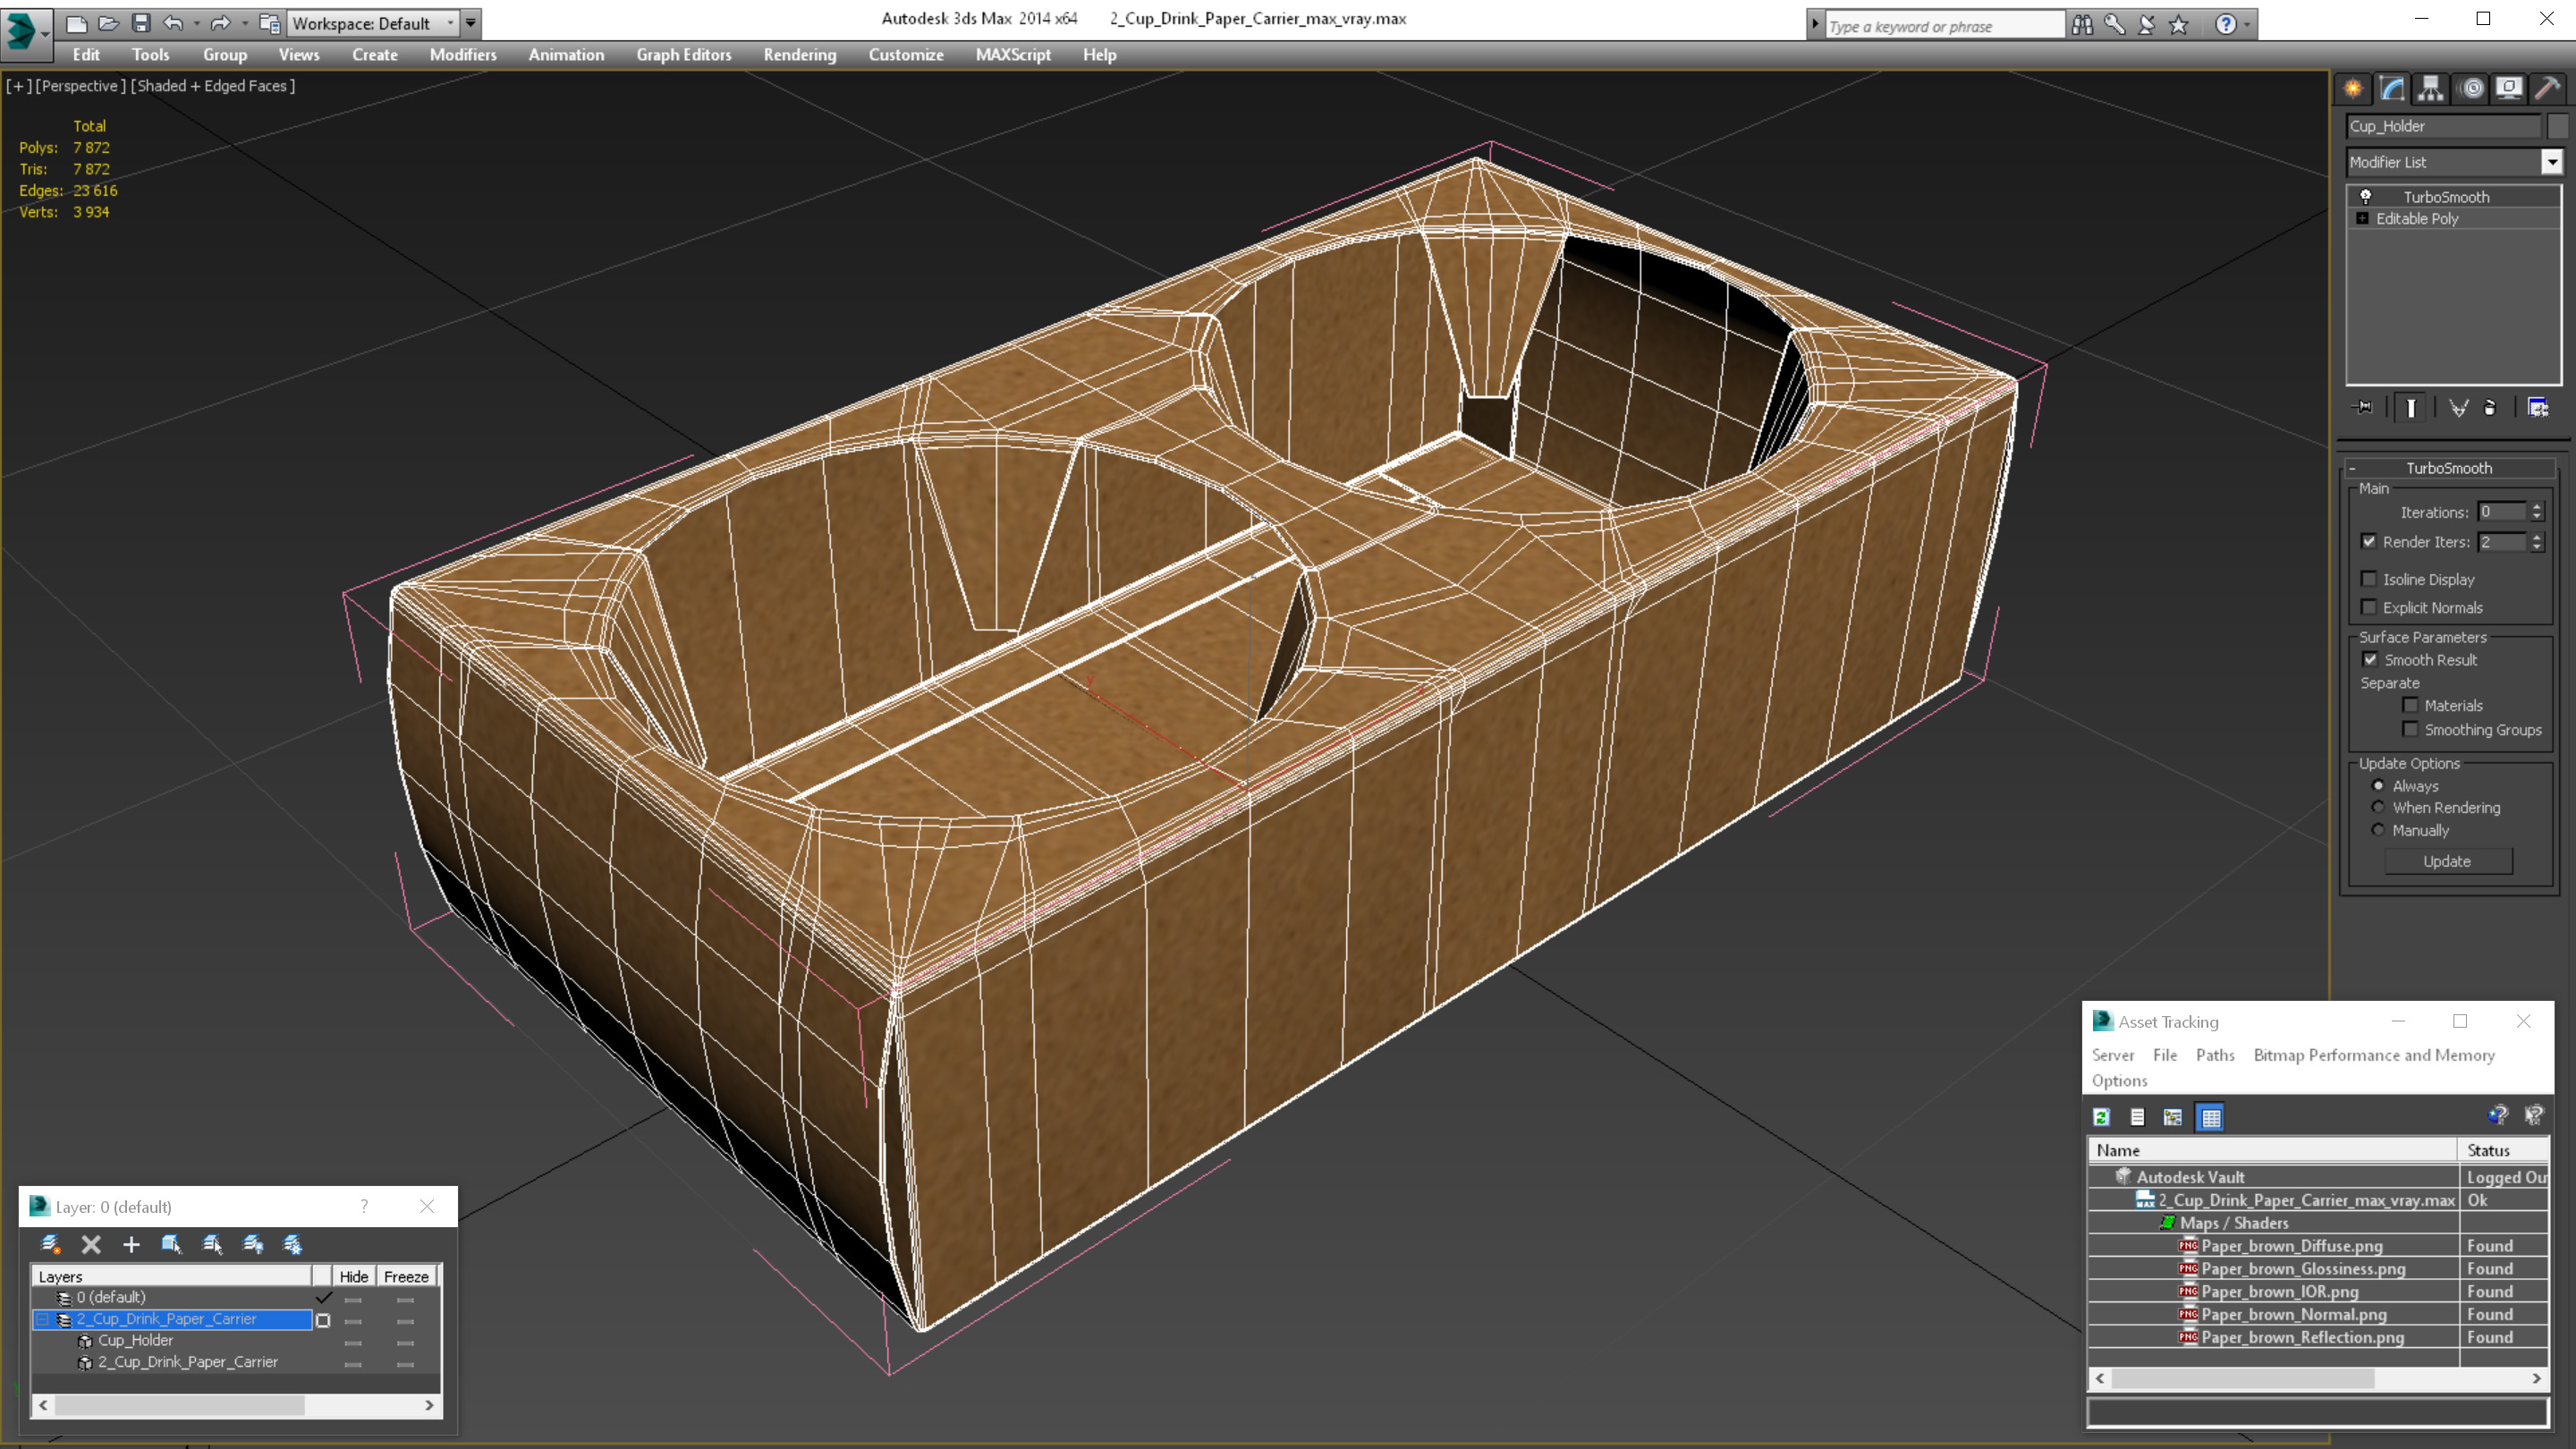Screen dimensions: 2576x1449
Task: Click the Update button in TurboSmooth rollout
Action: (2447, 861)
